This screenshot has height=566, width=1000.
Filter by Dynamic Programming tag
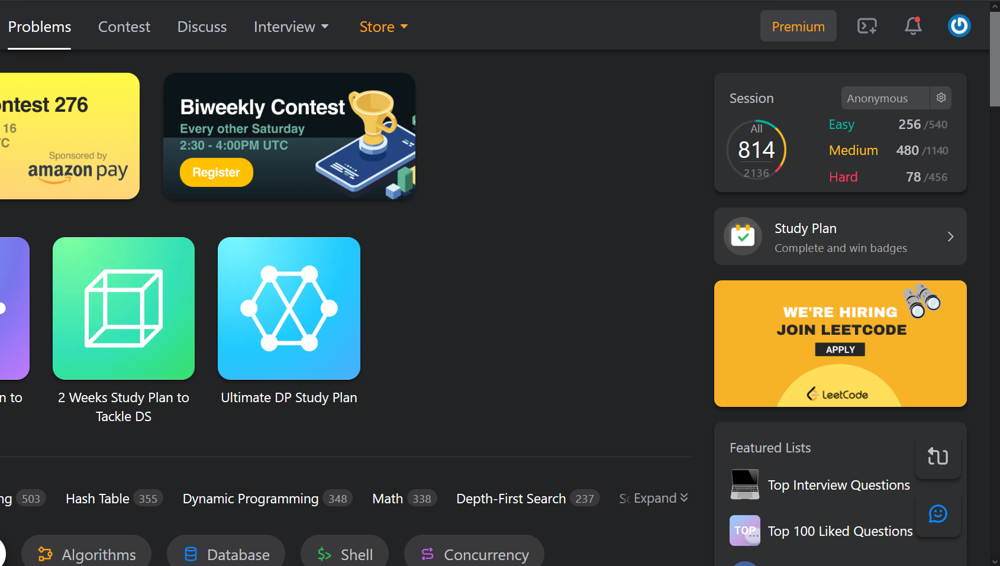(267, 498)
